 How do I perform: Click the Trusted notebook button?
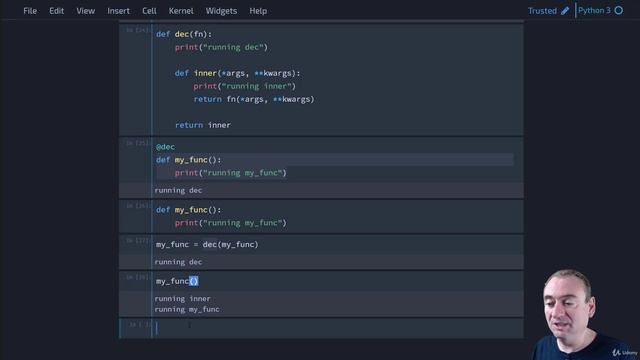pos(542,11)
